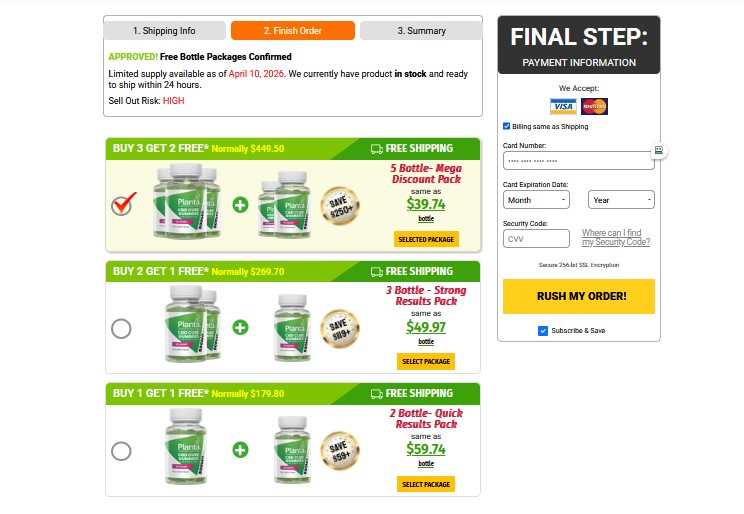Toggle Billing same as Shipping checkbox
The width and height of the screenshot is (744, 514).
[x=507, y=127]
